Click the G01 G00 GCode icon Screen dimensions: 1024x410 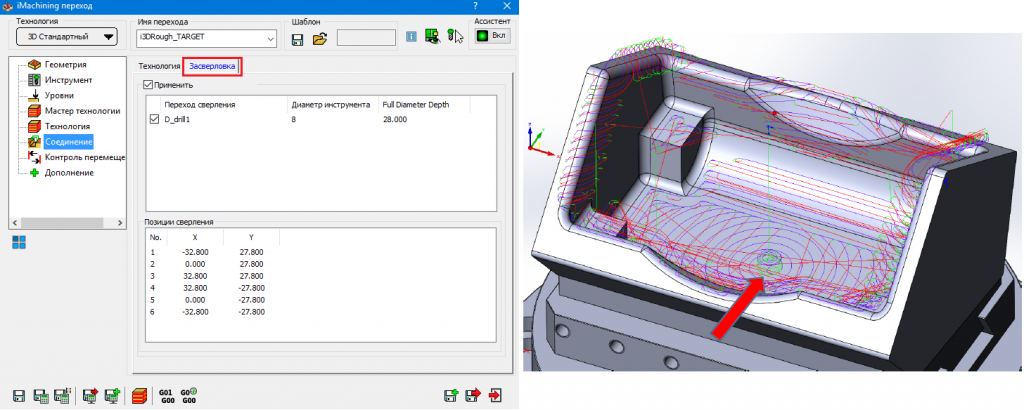[x=165, y=396]
